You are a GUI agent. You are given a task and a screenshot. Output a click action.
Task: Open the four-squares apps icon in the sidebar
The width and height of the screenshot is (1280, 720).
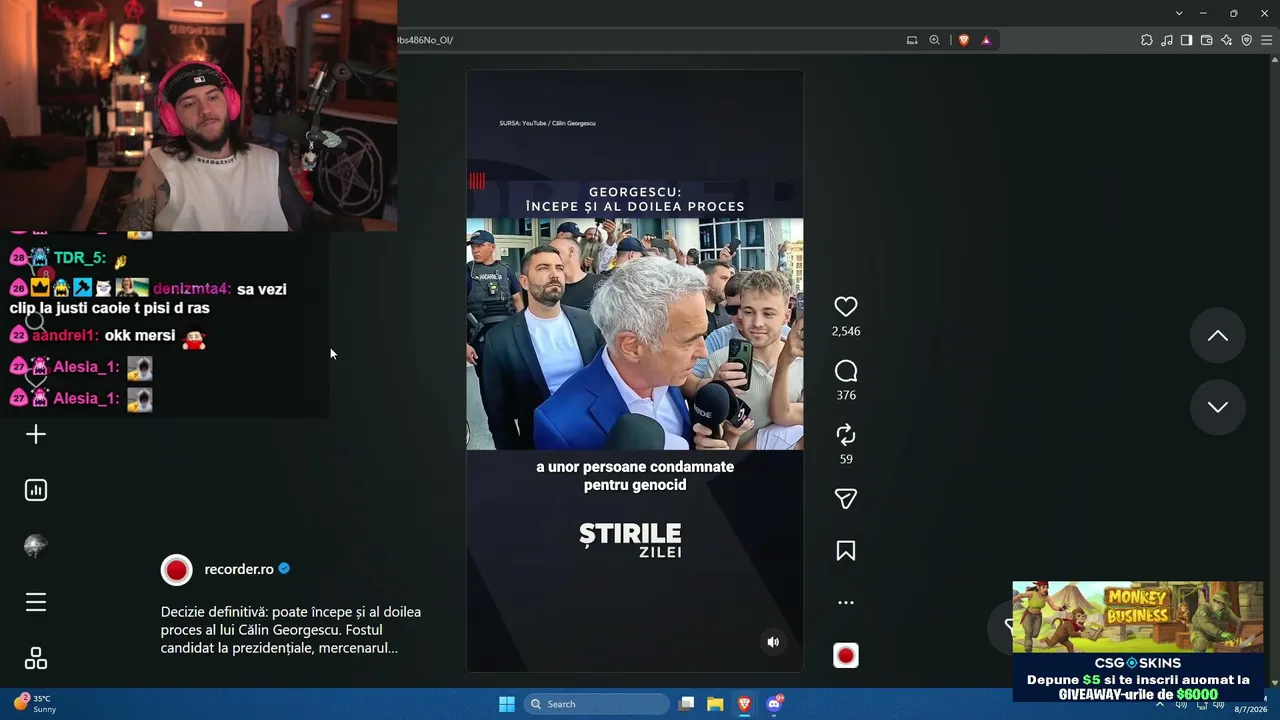[36, 658]
